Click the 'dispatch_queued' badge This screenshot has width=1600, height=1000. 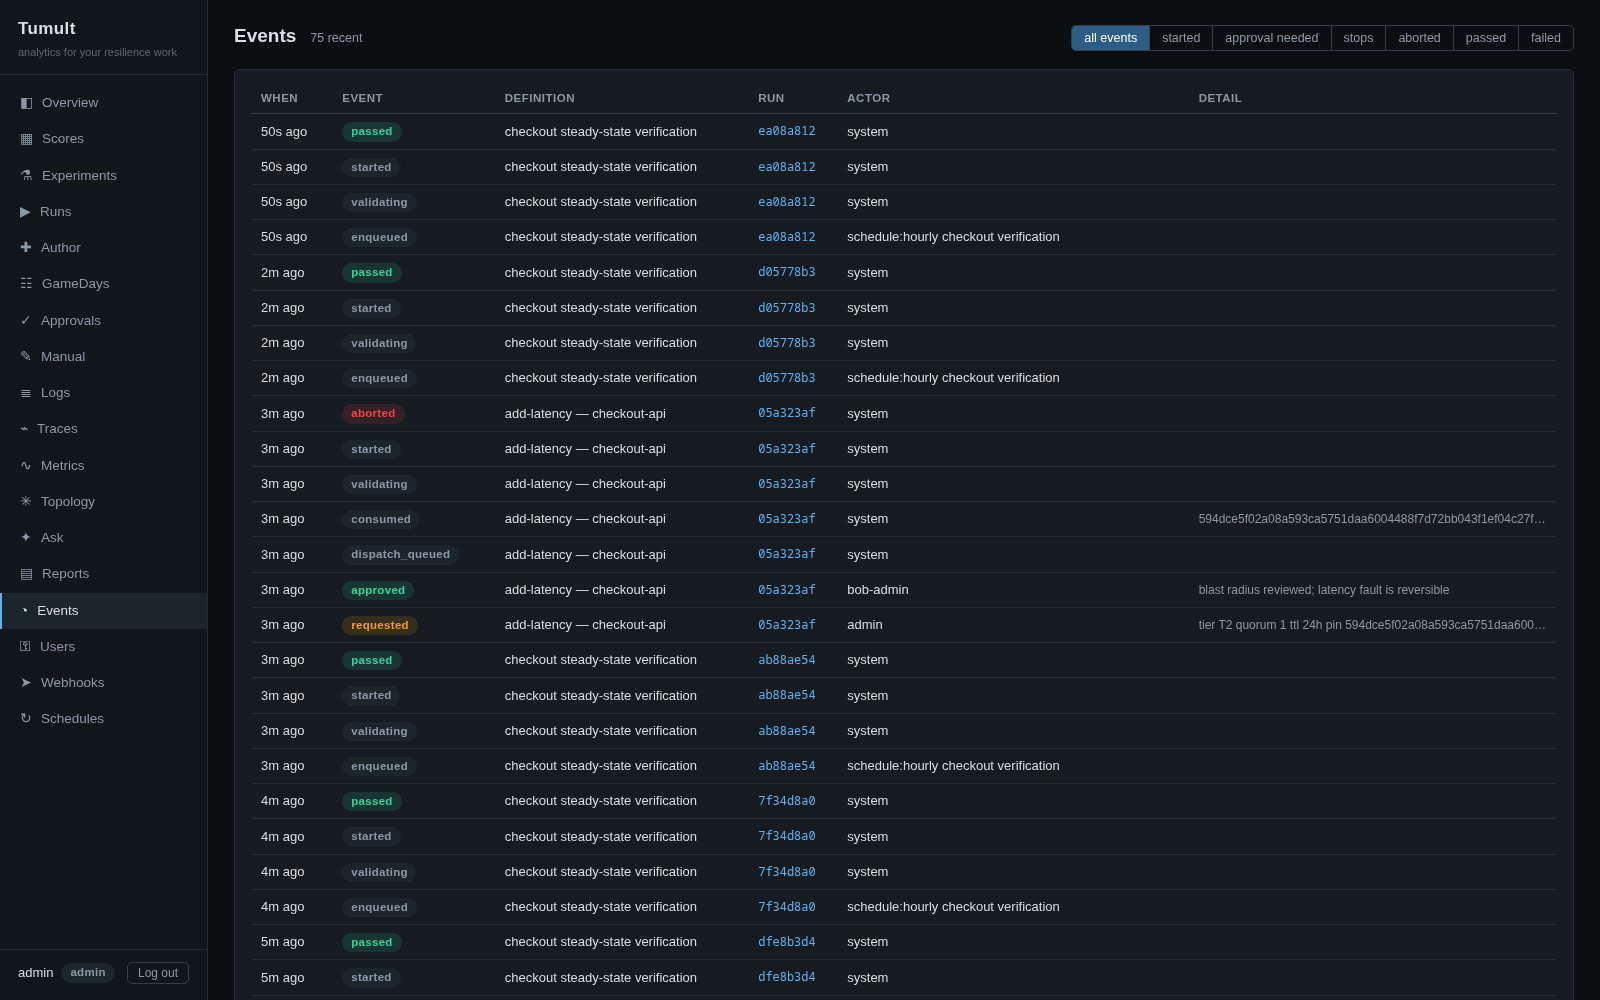[x=400, y=554]
